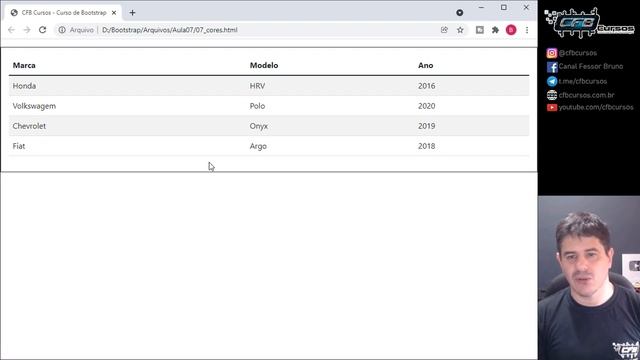Click the Instagram icon beside @cfbcursos
Screen dimensions: 640x360
[x=552, y=53]
